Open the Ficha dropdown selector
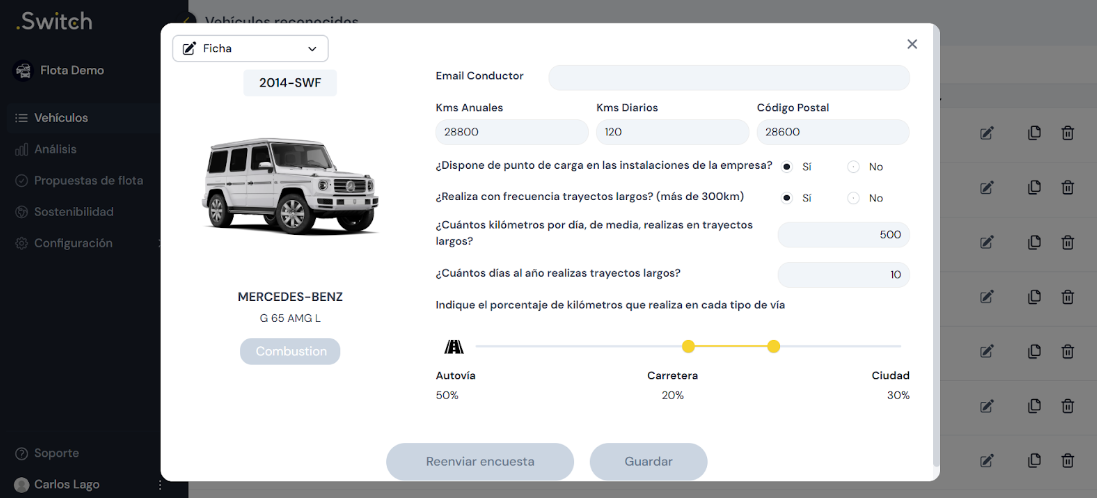This screenshot has height=498, width=1097. [250, 48]
